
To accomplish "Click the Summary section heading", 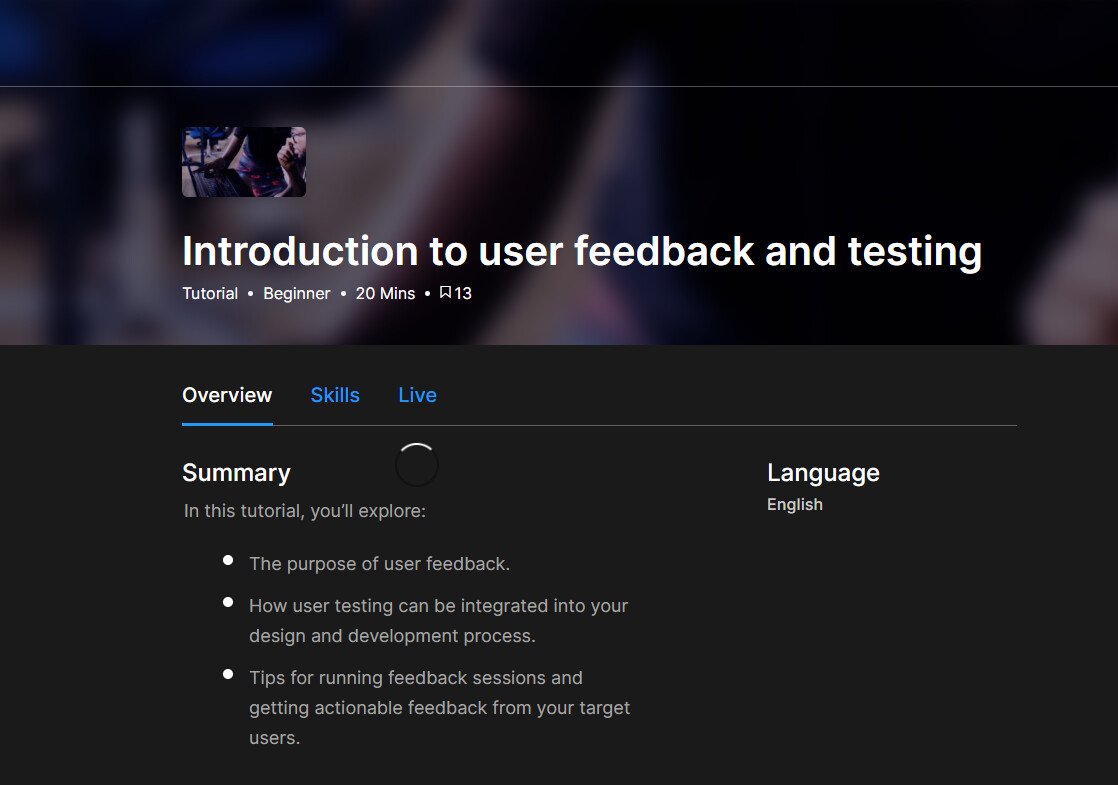I will click(x=236, y=473).
